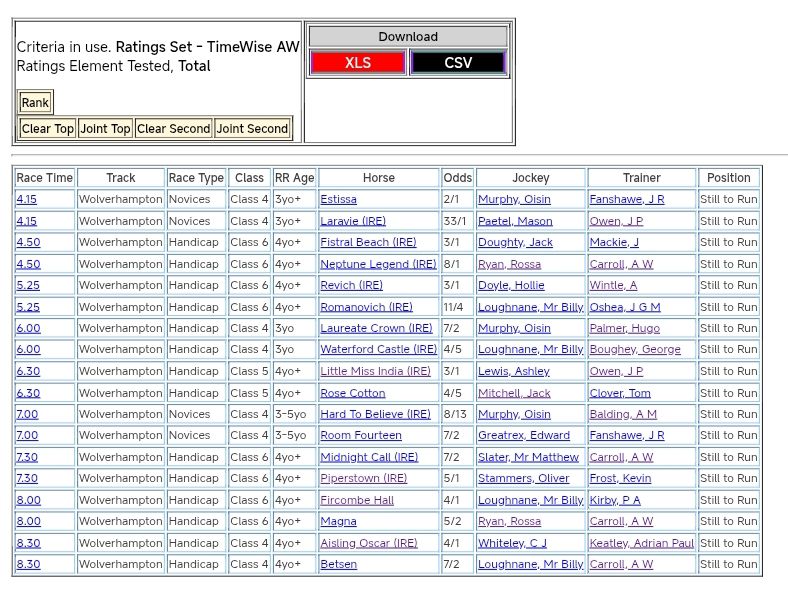Download ratings as CSV file
The width and height of the screenshot is (788, 602).
tap(458, 63)
